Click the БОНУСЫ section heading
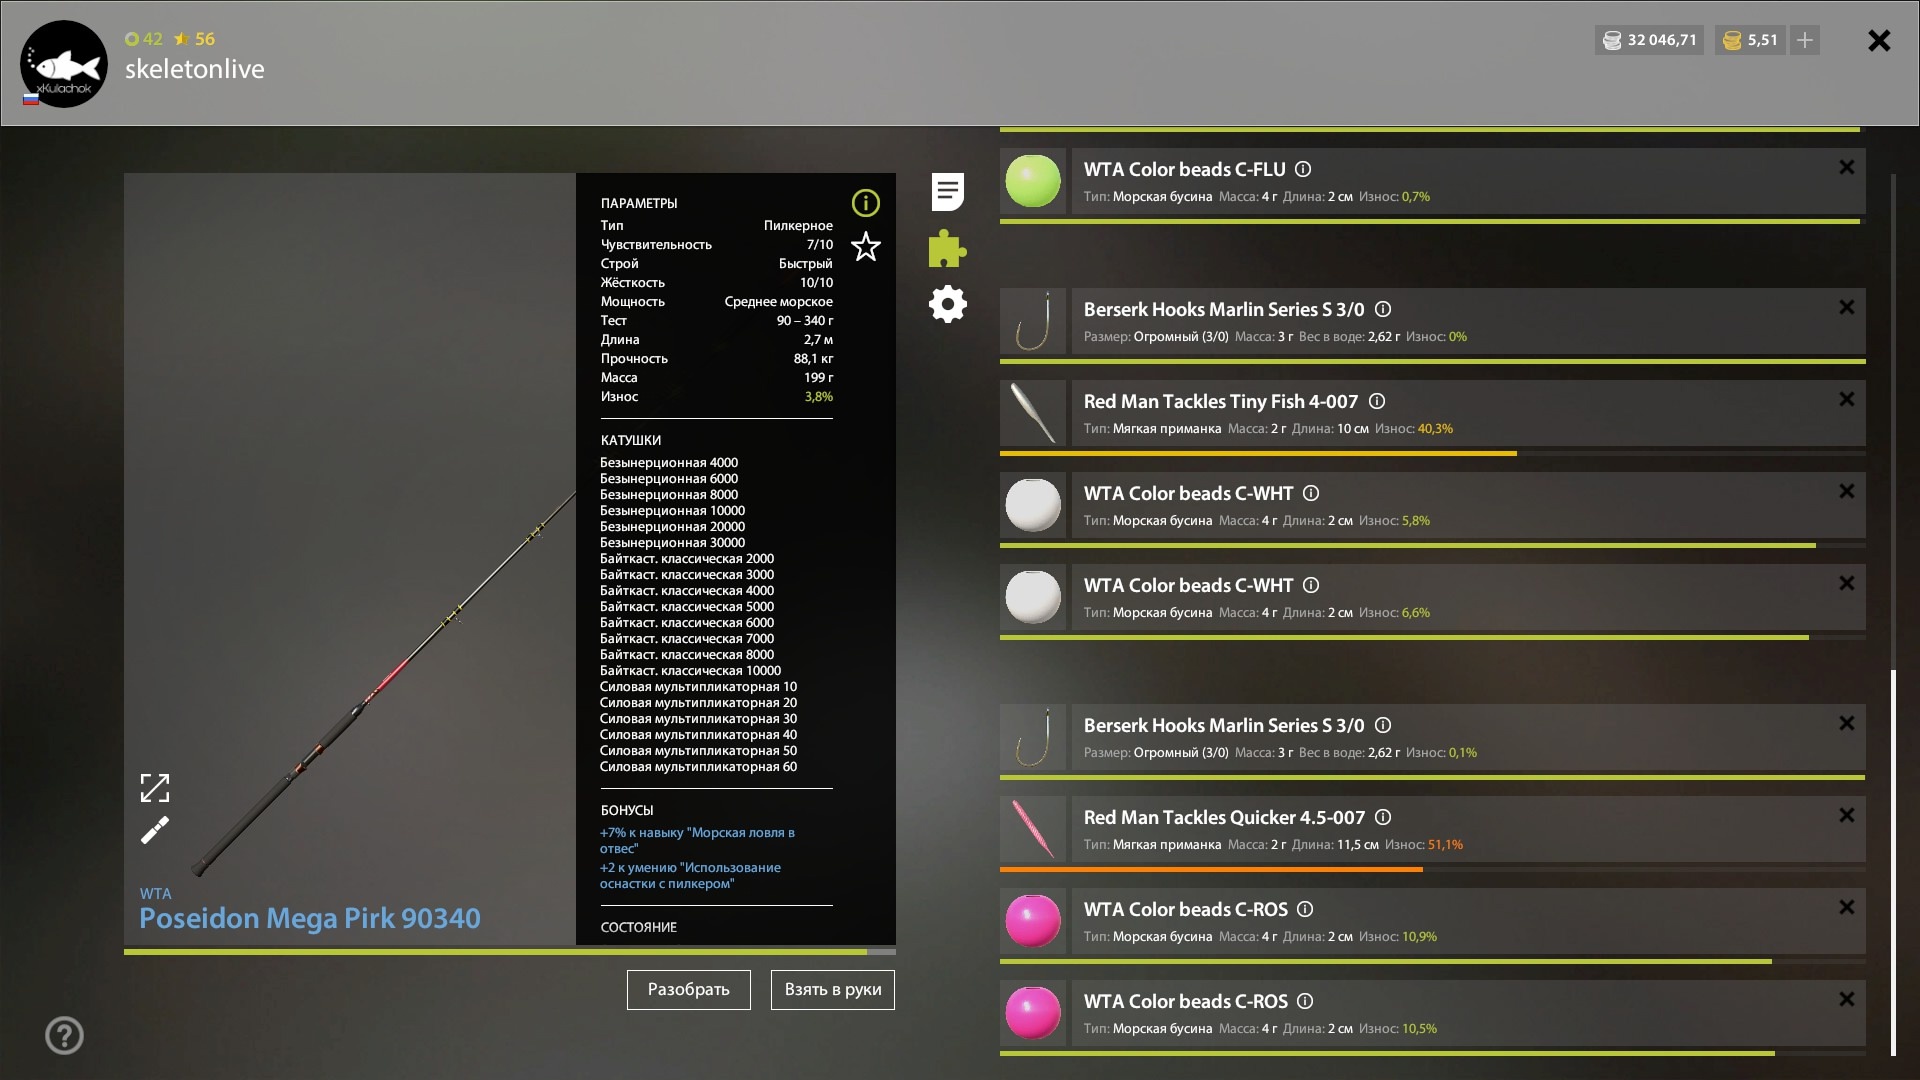 coord(627,810)
